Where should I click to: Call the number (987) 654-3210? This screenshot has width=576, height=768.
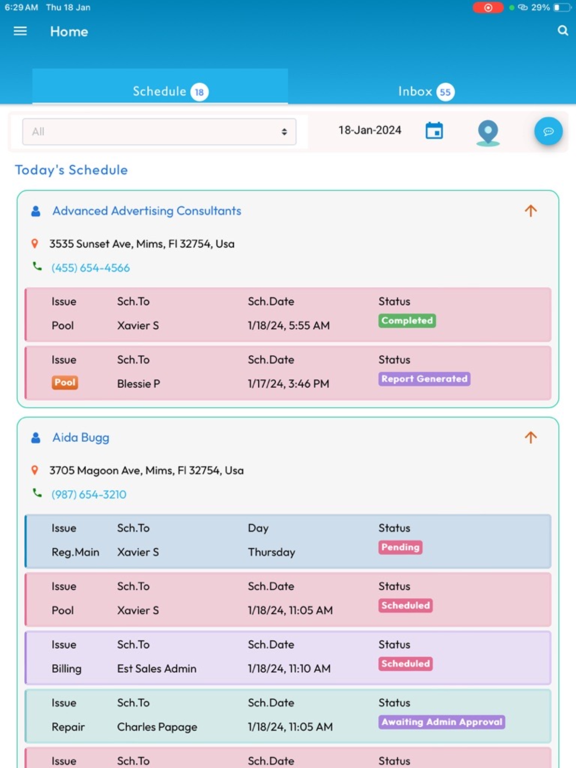[89, 494]
